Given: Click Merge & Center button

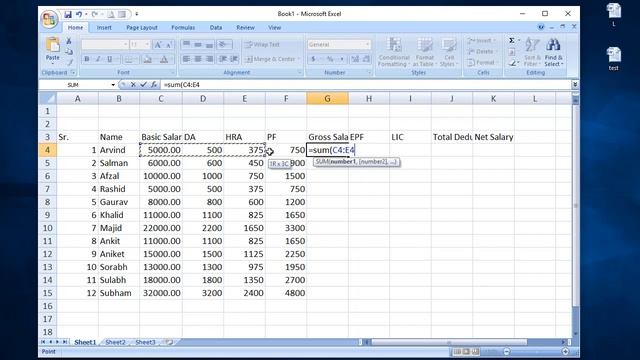Looking at the screenshot, I should pos(273,59).
